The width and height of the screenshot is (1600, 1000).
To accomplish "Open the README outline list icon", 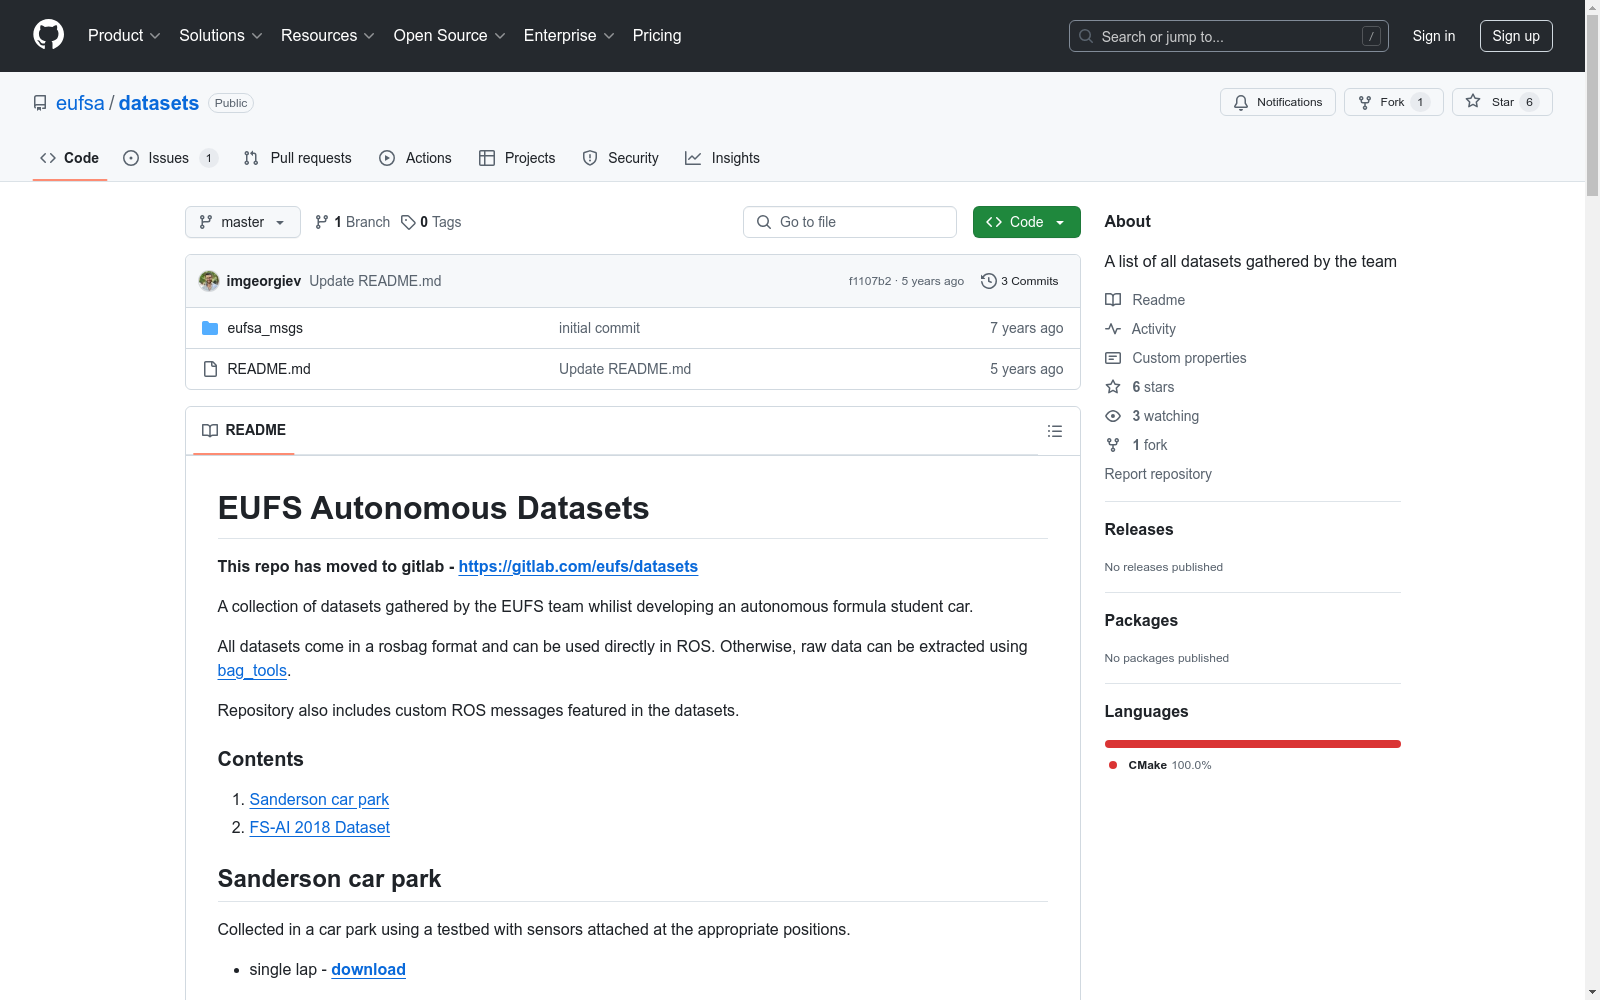I will click(x=1055, y=431).
